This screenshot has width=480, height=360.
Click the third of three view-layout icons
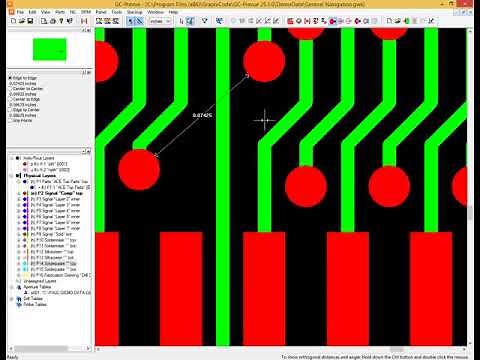tap(116, 21)
